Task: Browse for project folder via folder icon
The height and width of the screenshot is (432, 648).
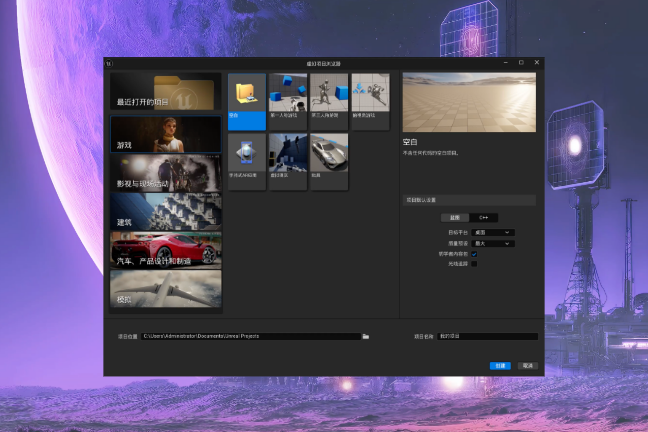Action: 366,337
